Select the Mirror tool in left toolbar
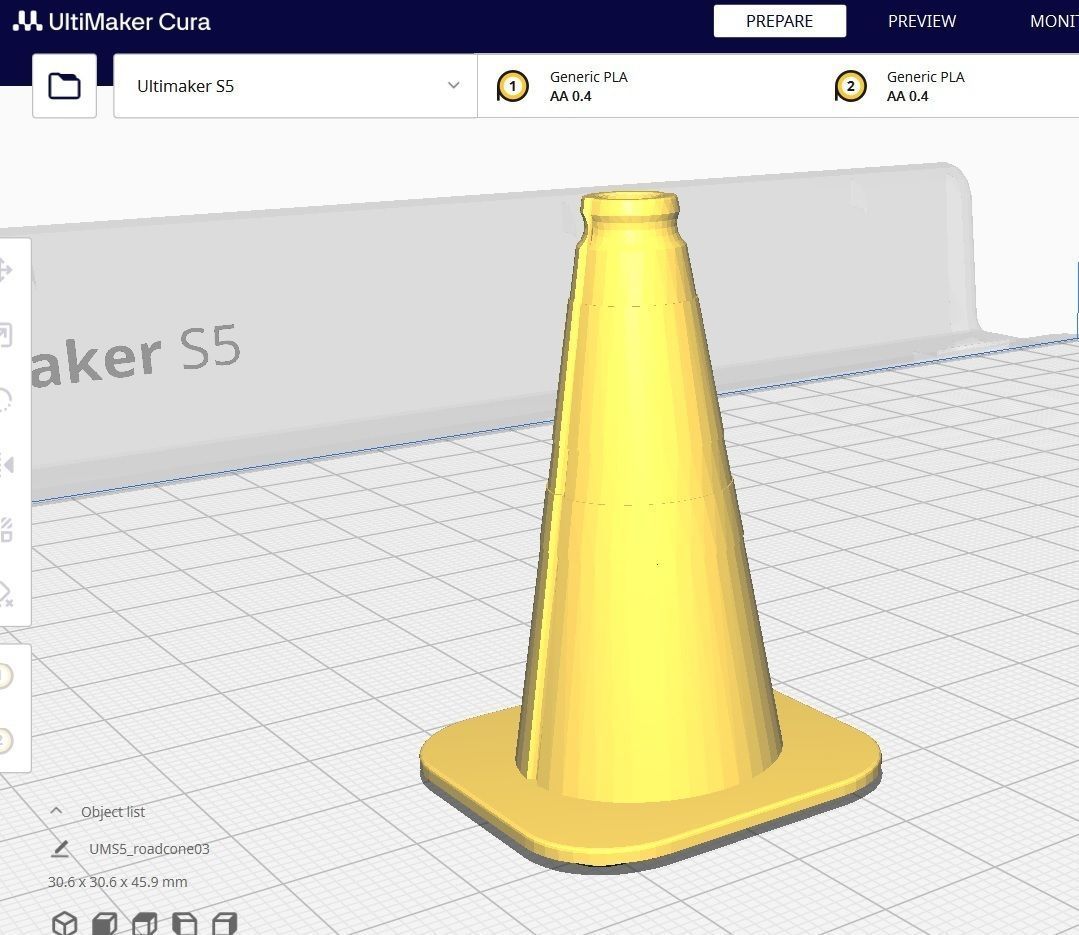Viewport: 1079px width, 935px height. [x=6, y=464]
